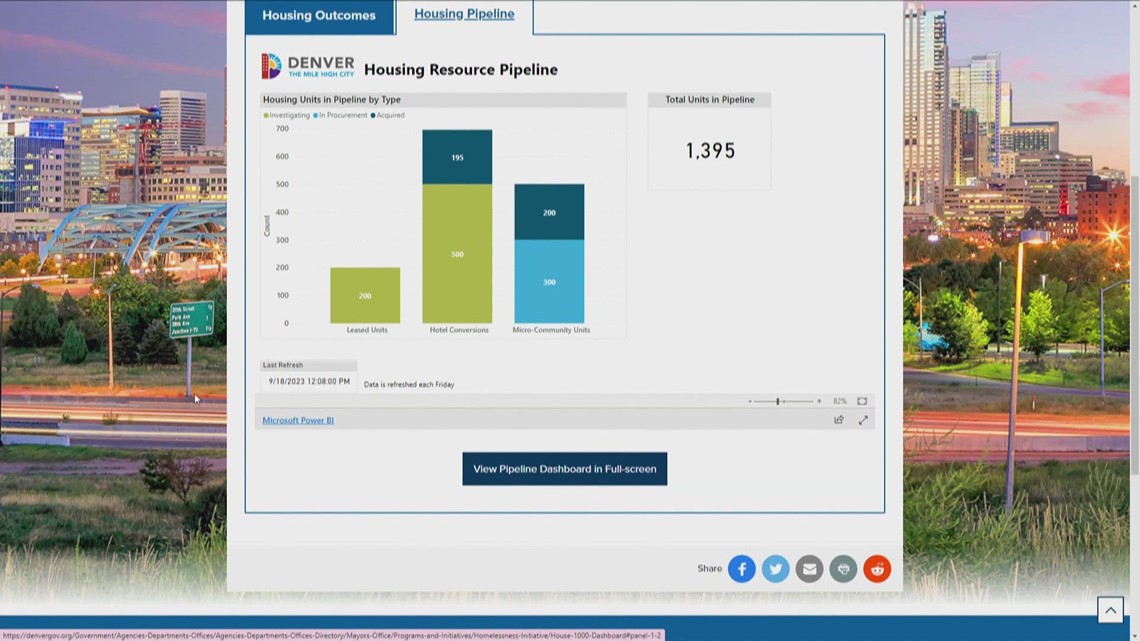Click the full-screen diagonal arrow icon
Viewport: 1140px width, 641px height.
[863, 420]
